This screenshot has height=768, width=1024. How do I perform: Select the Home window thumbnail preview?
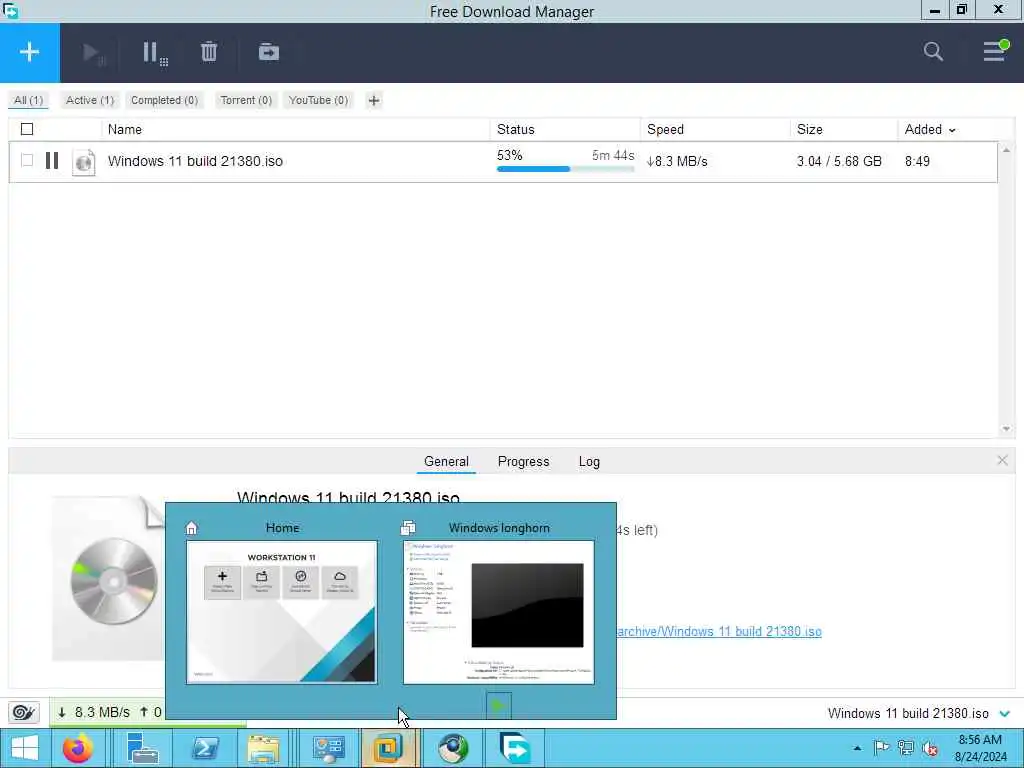coord(281,612)
